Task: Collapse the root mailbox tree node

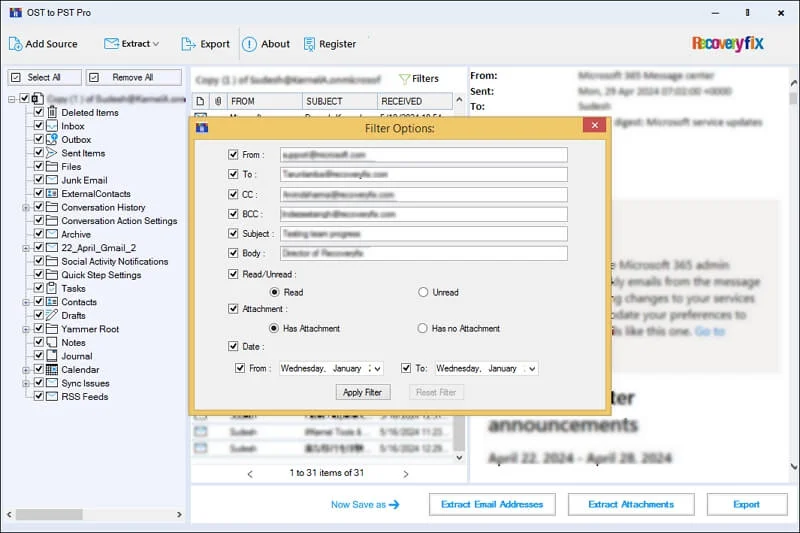Action: [12, 99]
